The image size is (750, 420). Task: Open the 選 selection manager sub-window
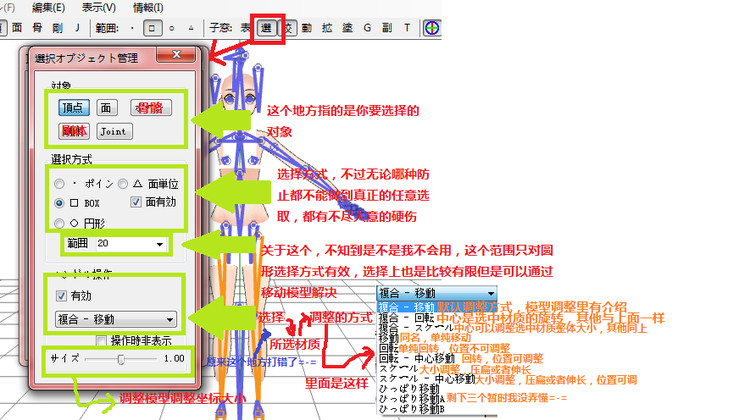266,28
